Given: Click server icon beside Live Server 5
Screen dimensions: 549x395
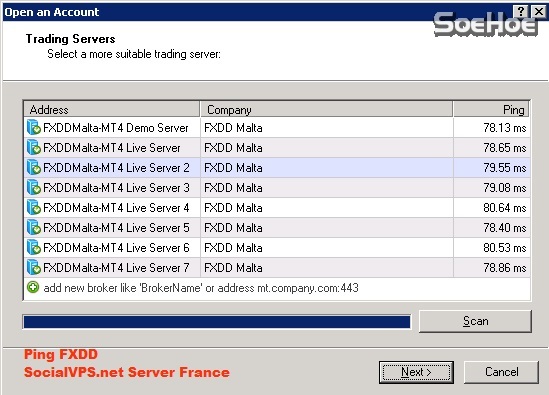Looking at the screenshot, I should [x=34, y=227].
